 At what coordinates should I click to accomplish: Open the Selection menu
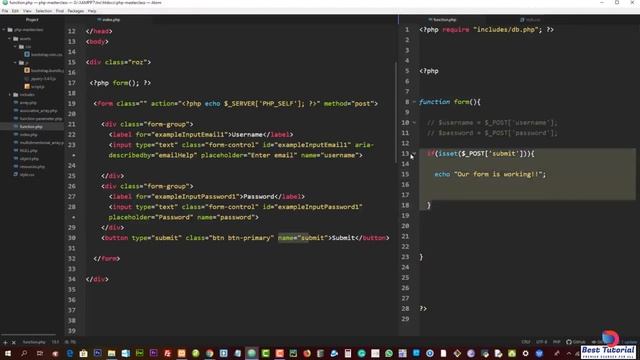click(x=43, y=11)
